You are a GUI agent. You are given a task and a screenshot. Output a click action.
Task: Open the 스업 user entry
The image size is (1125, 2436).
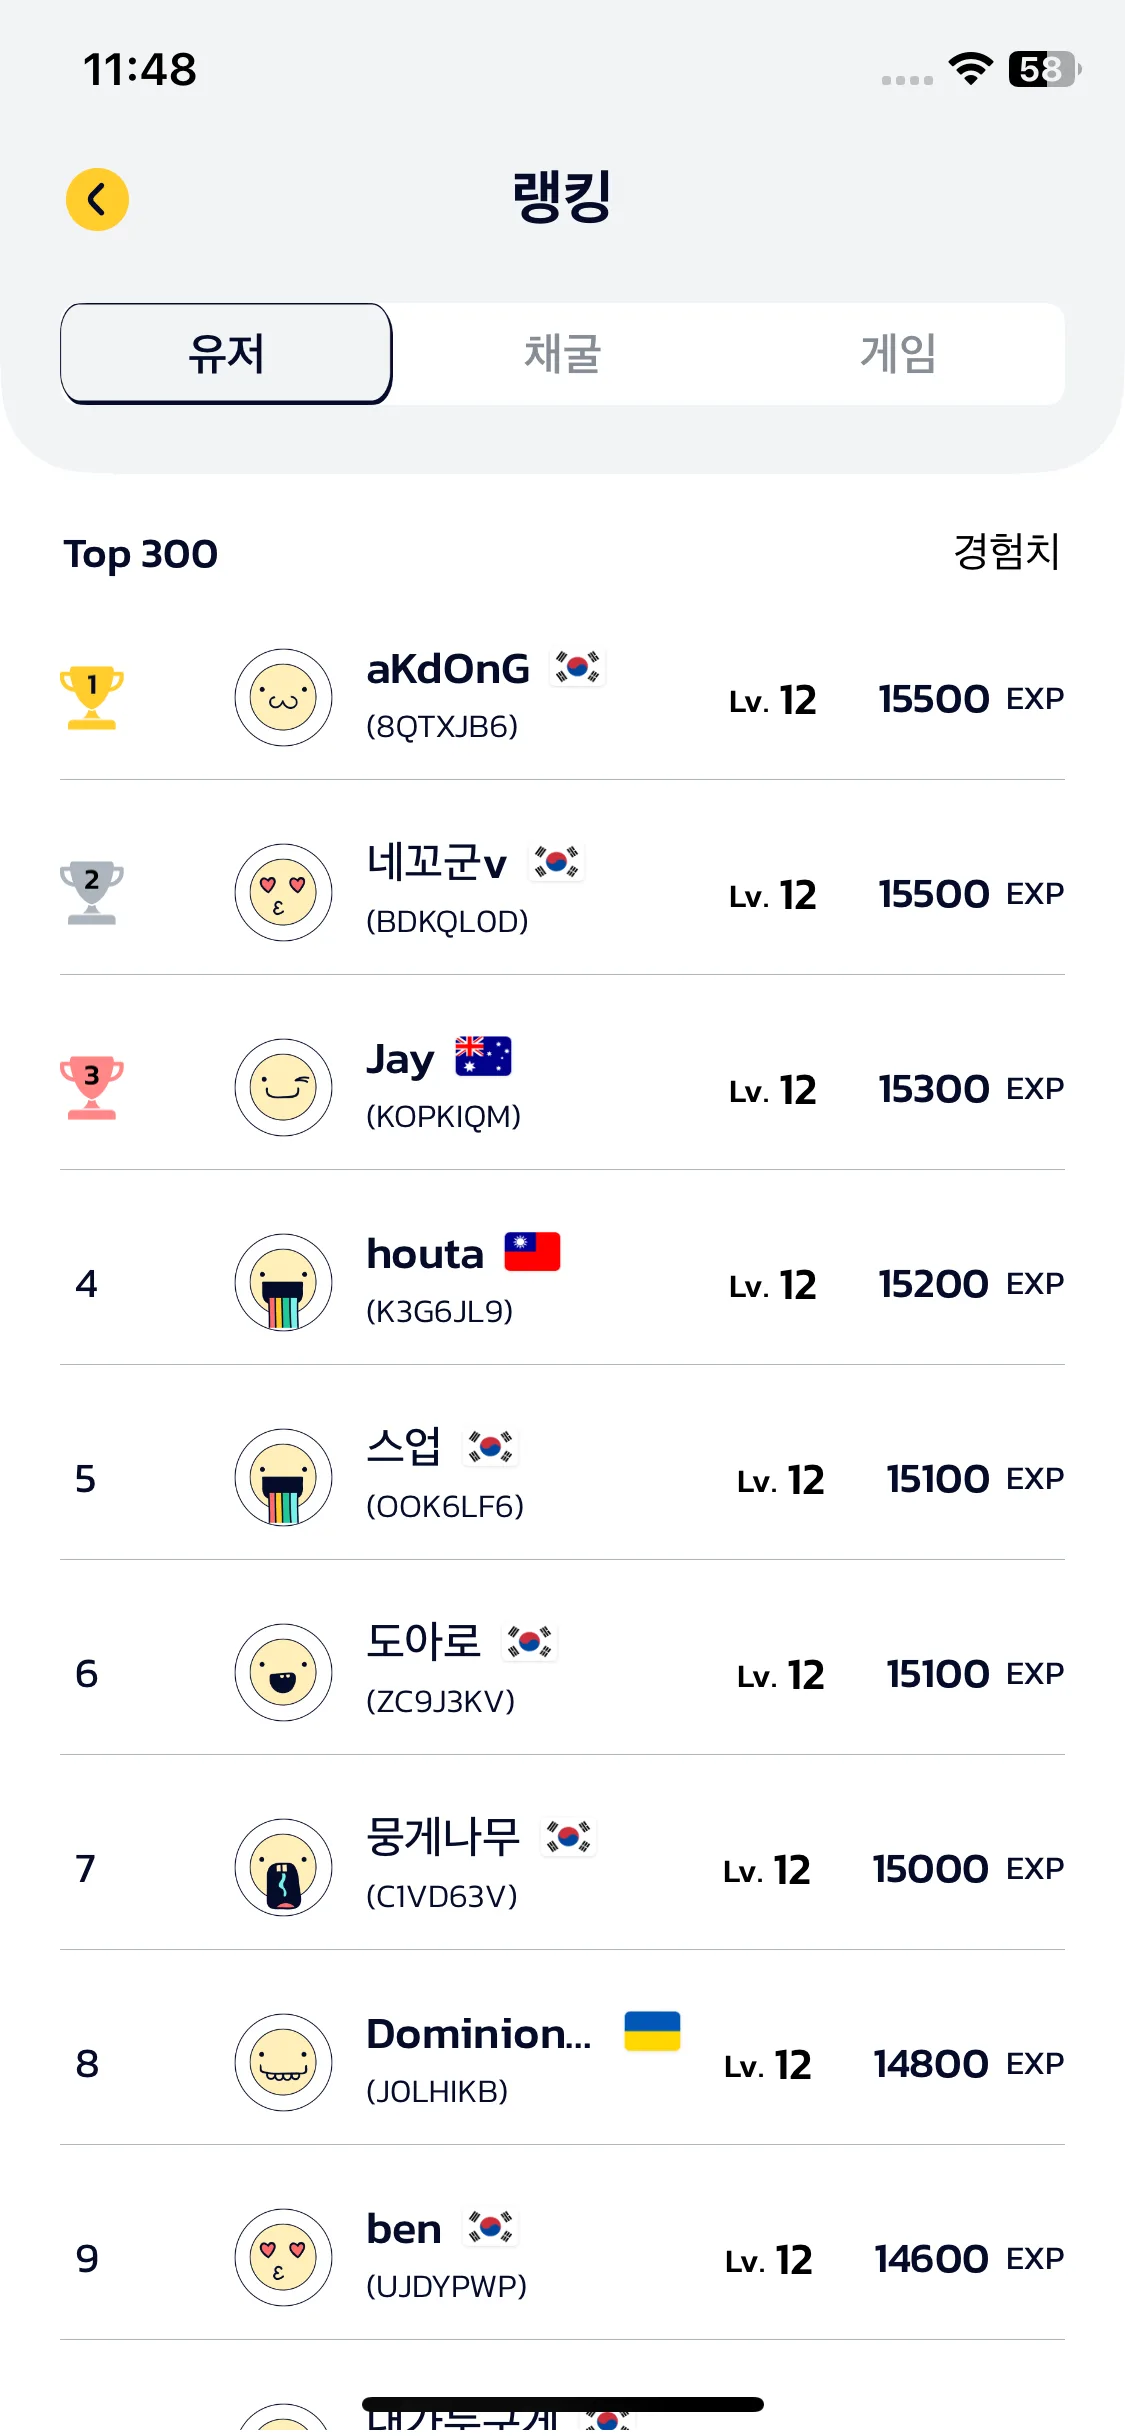pos(404,1447)
